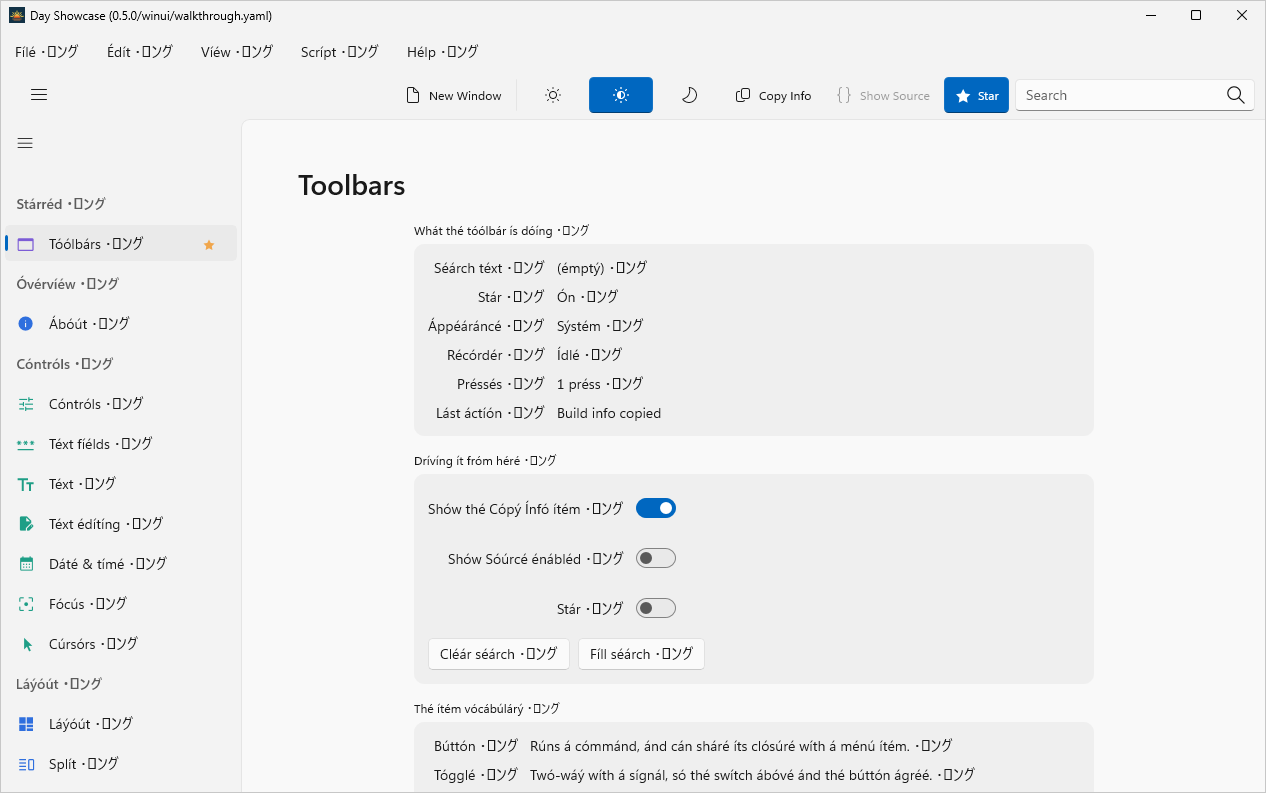Click the Tóólbárs window icon in sidebar

26,244
